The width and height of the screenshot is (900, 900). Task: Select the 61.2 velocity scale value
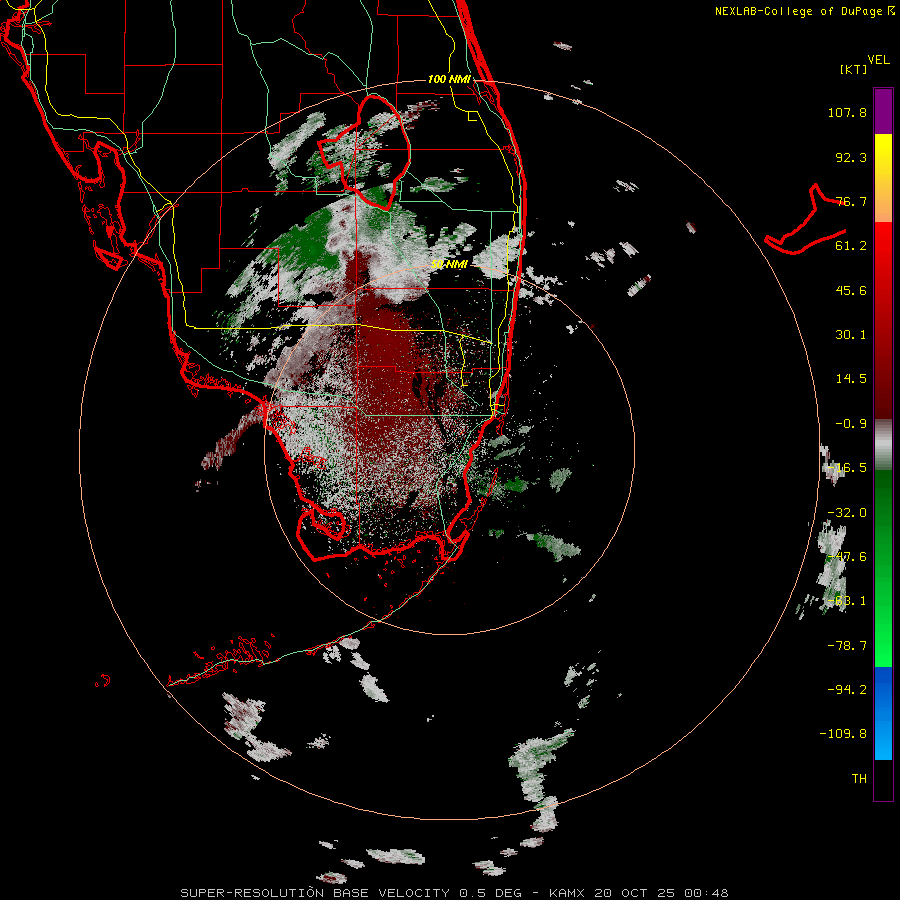click(851, 246)
